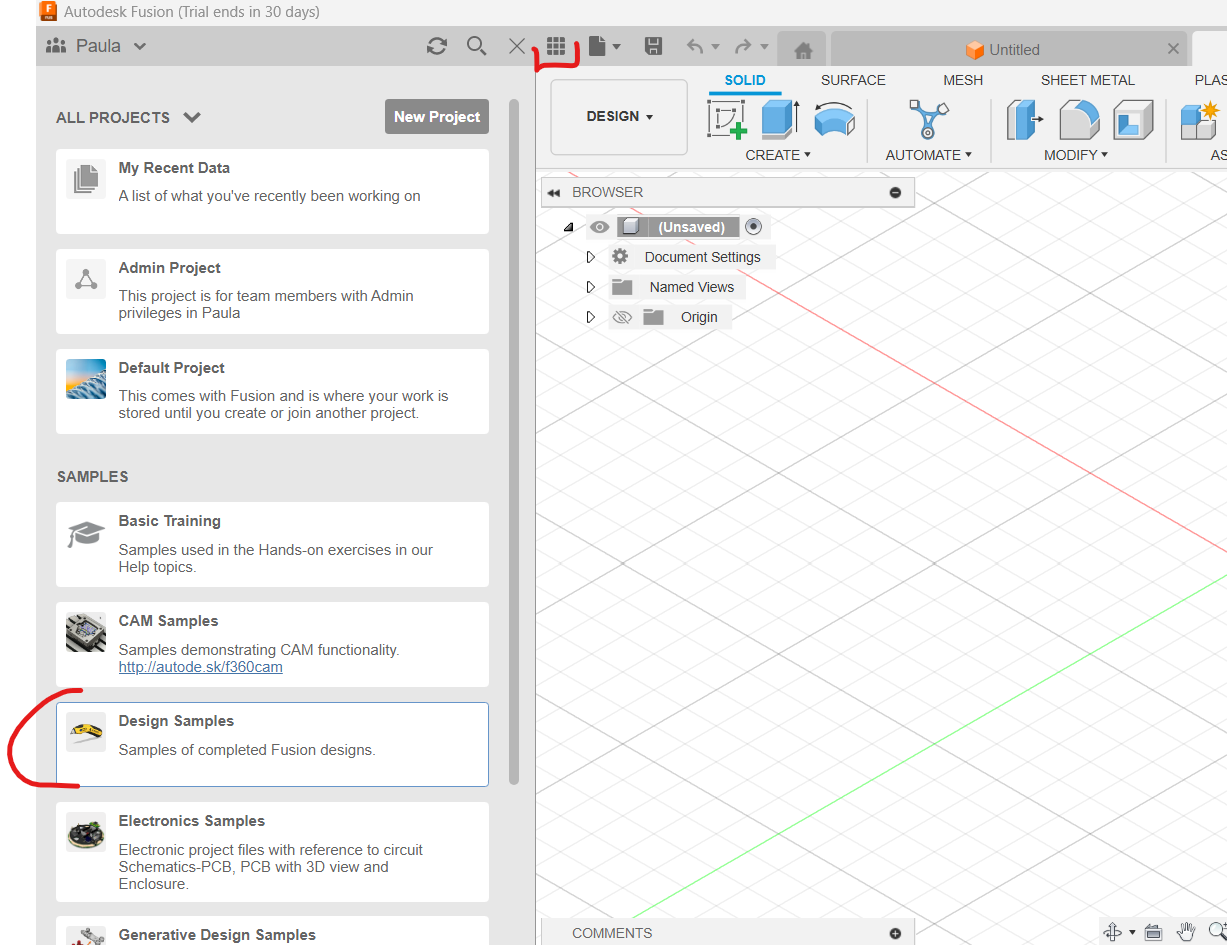1227x945 pixels.
Task: Open the Paula team switcher dropdown
Action: pyautogui.click(x=97, y=46)
